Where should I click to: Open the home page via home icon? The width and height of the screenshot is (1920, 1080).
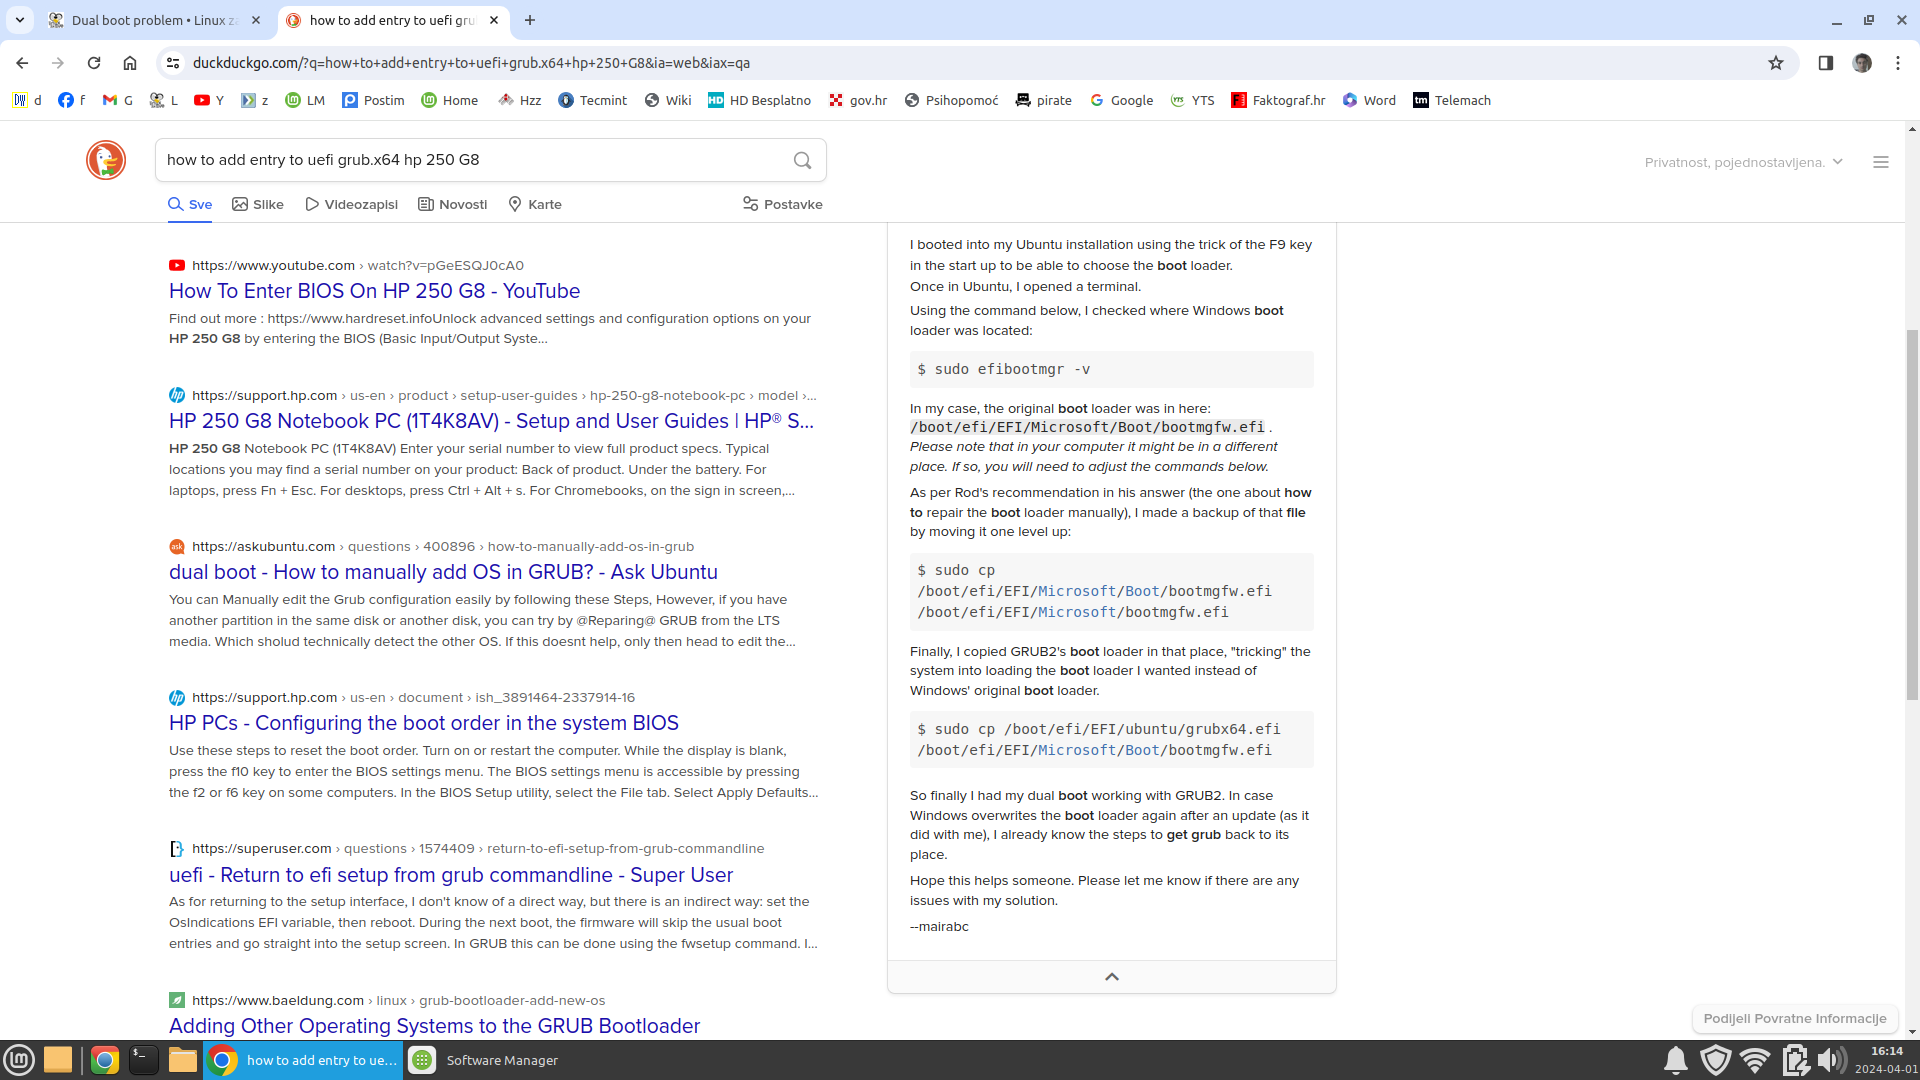pyautogui.click(x=130, y=63)
